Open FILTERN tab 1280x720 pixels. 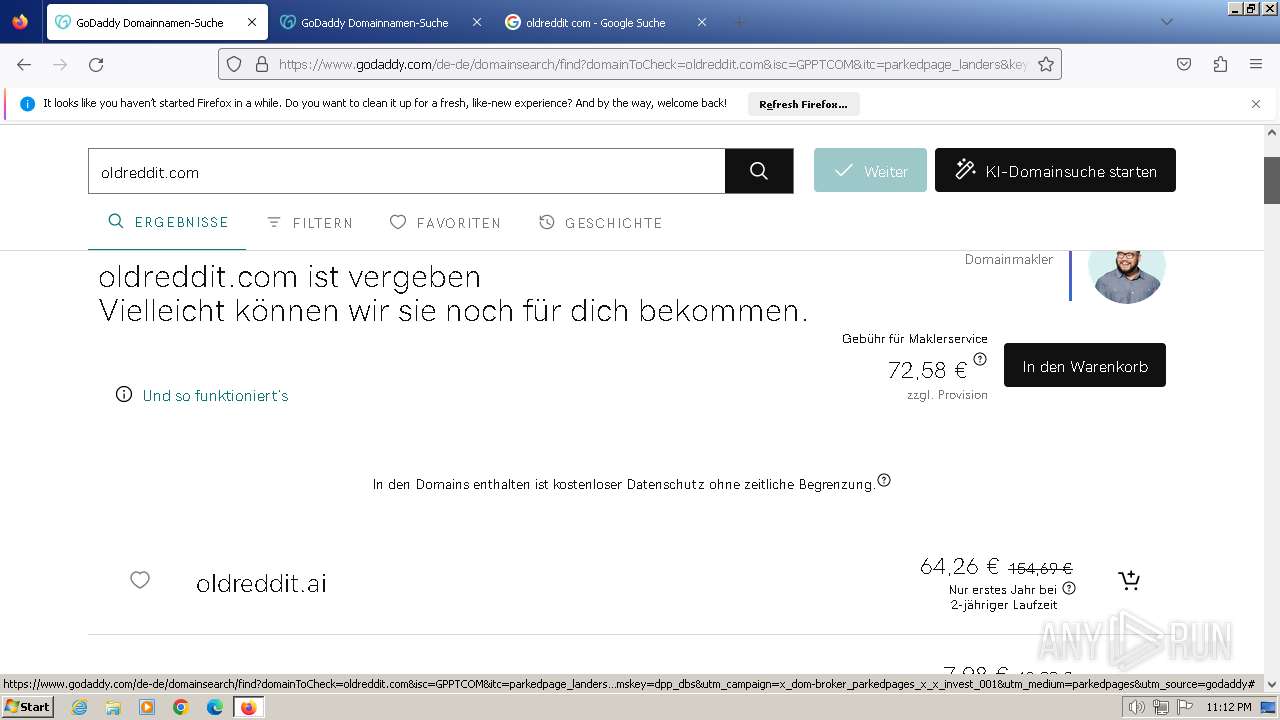point(310,223)
